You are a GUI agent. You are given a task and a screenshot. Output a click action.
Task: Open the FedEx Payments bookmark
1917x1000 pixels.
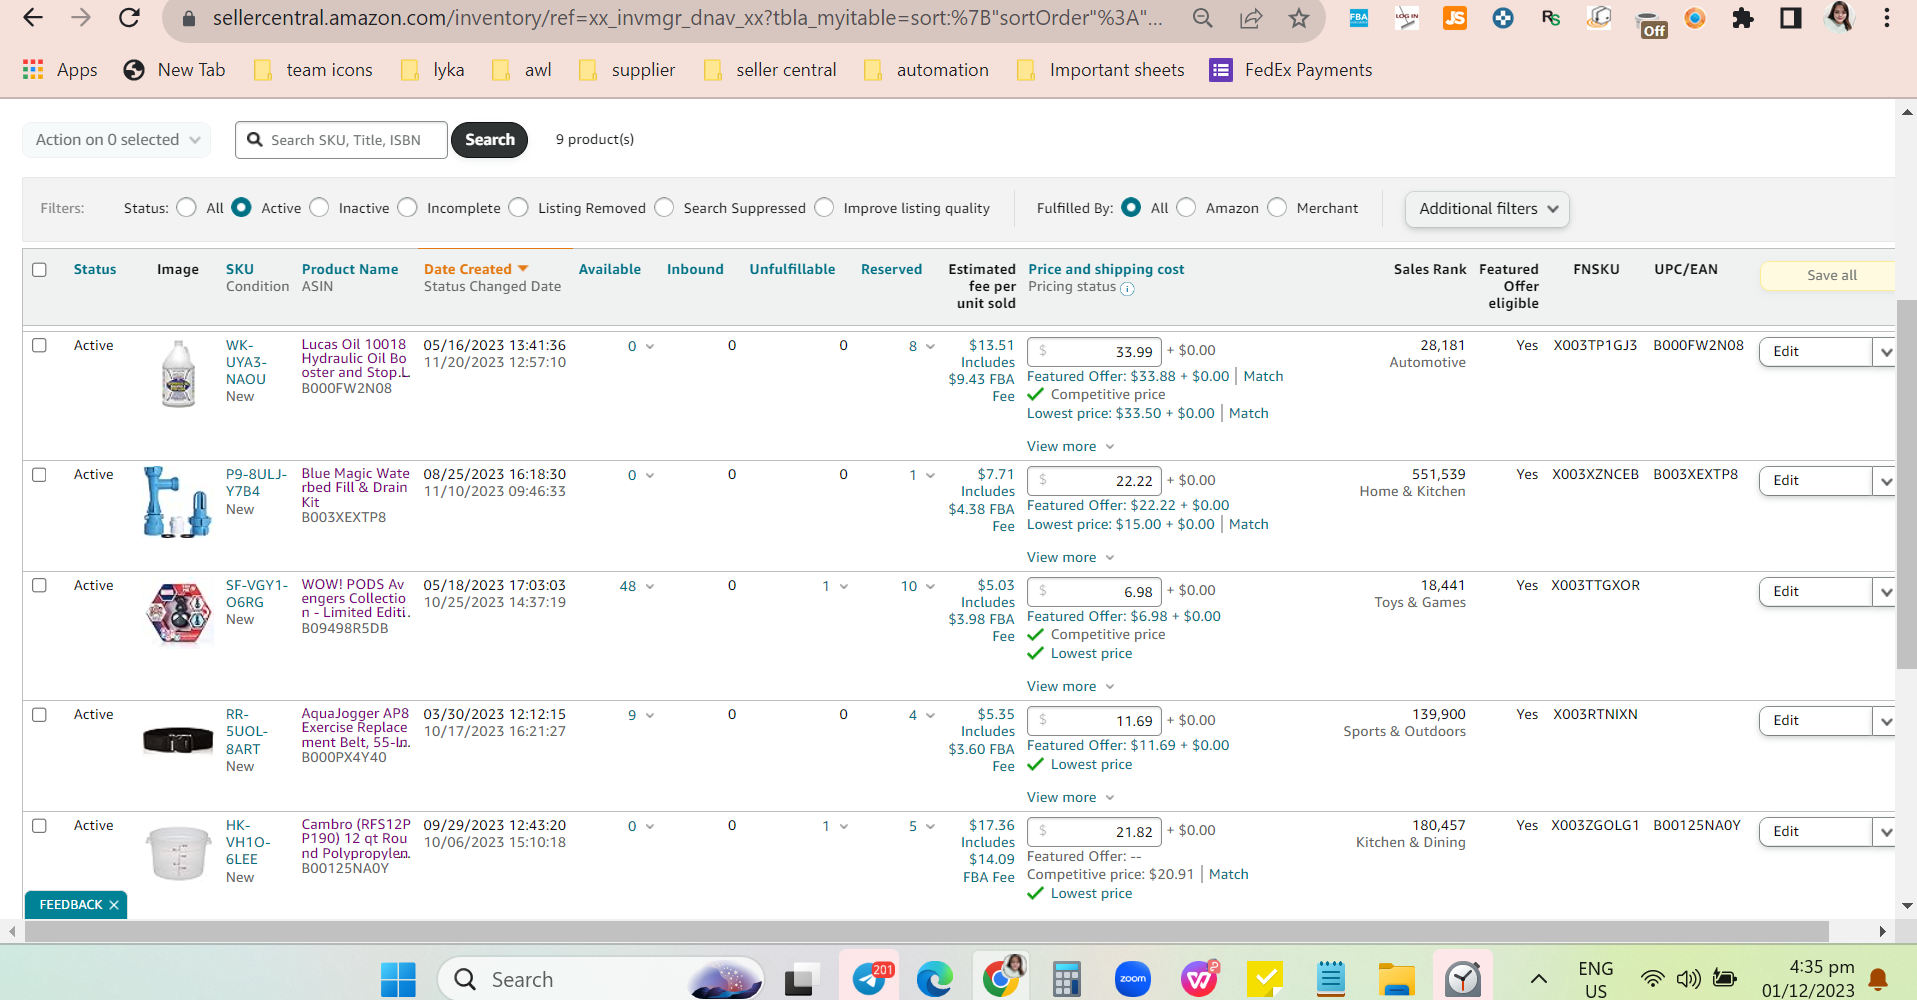point(1291,70)
